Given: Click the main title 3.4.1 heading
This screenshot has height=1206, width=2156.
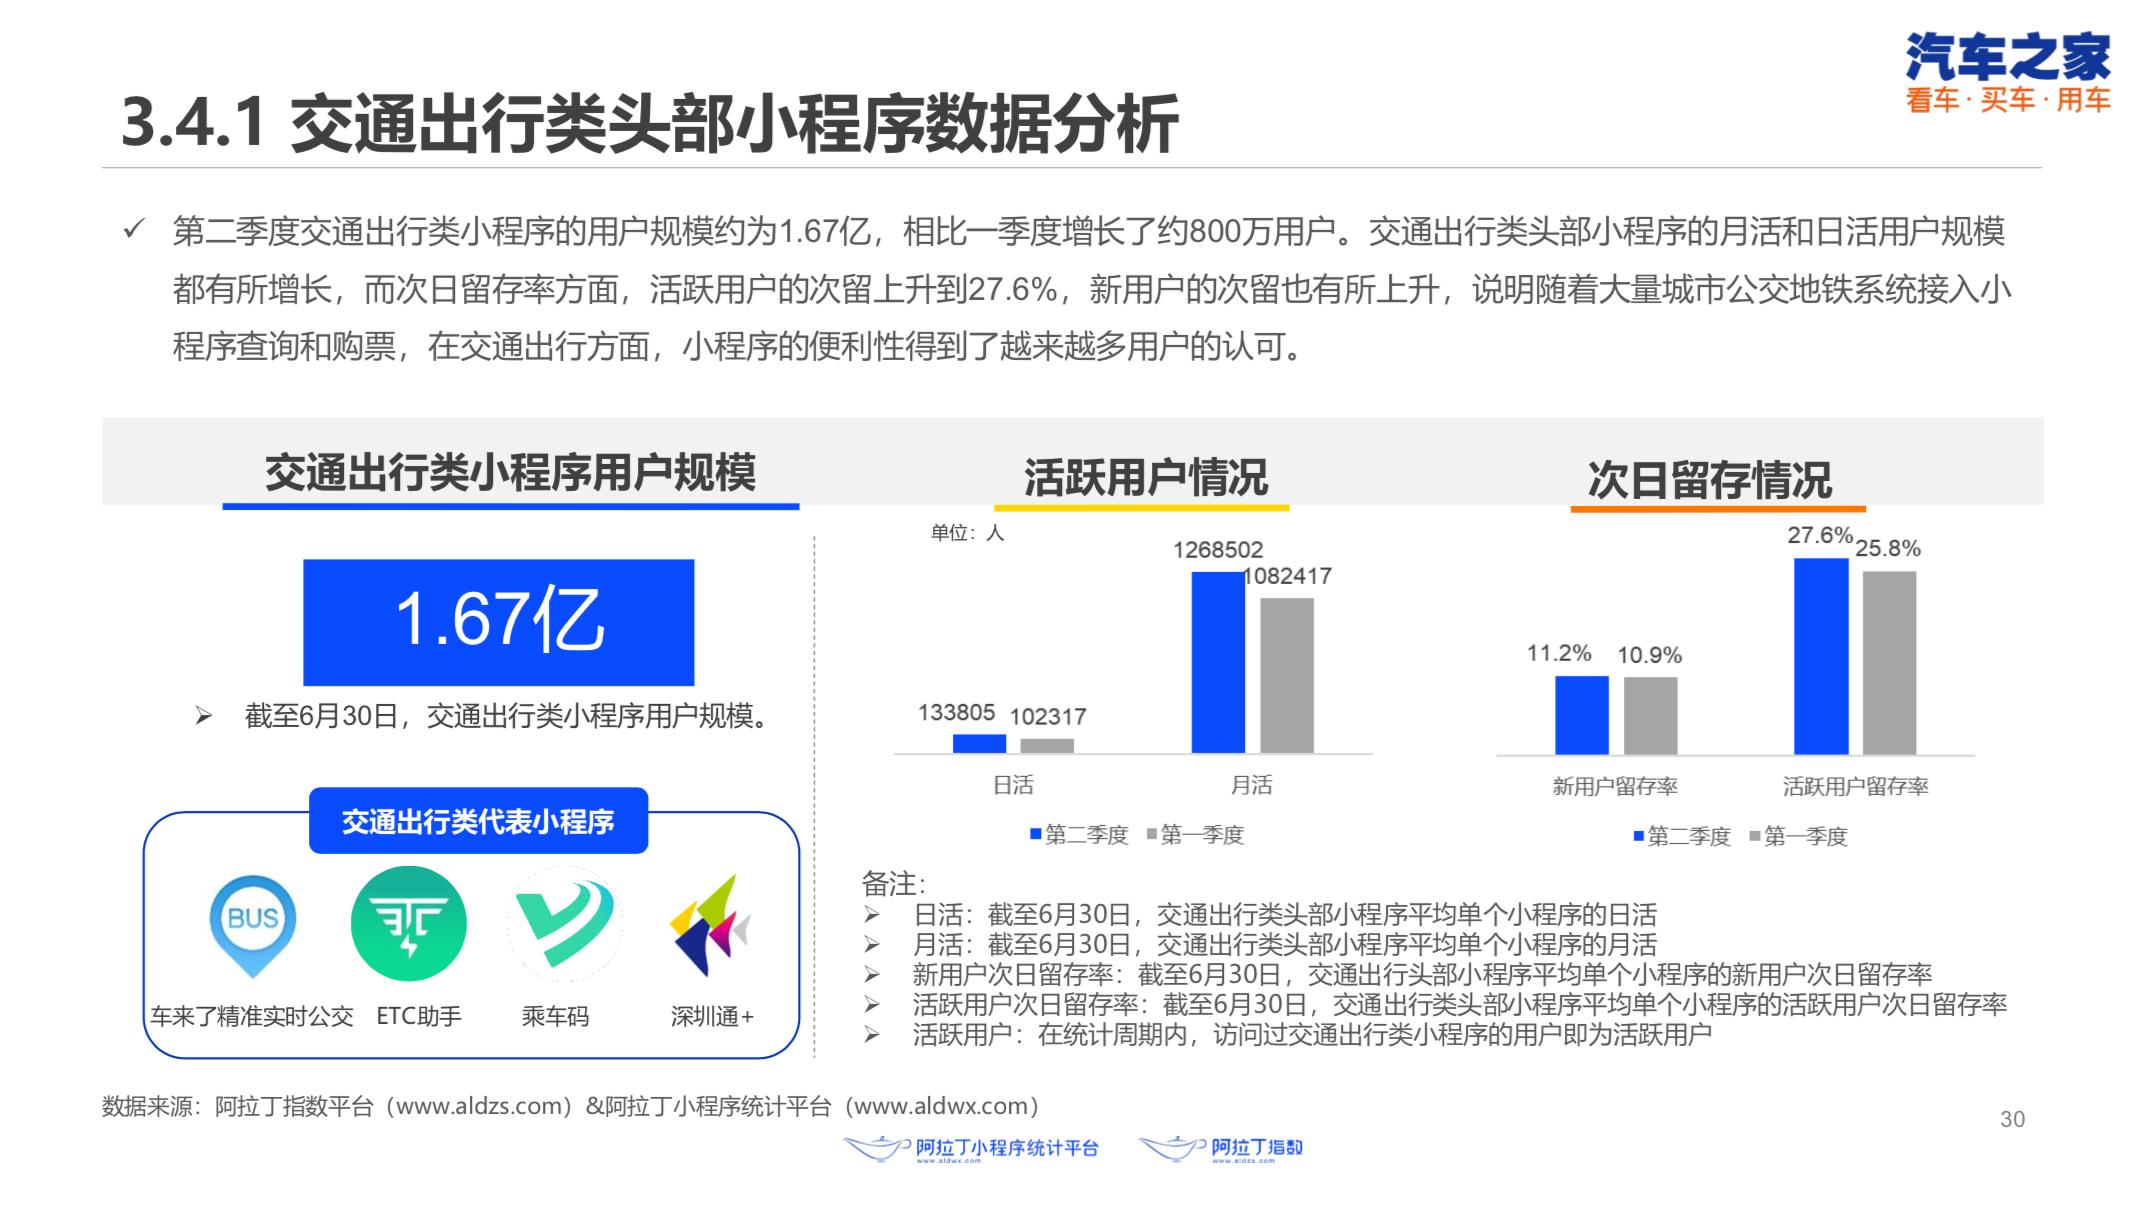Looking at the screenshot, I should click(x=650, y=124).
